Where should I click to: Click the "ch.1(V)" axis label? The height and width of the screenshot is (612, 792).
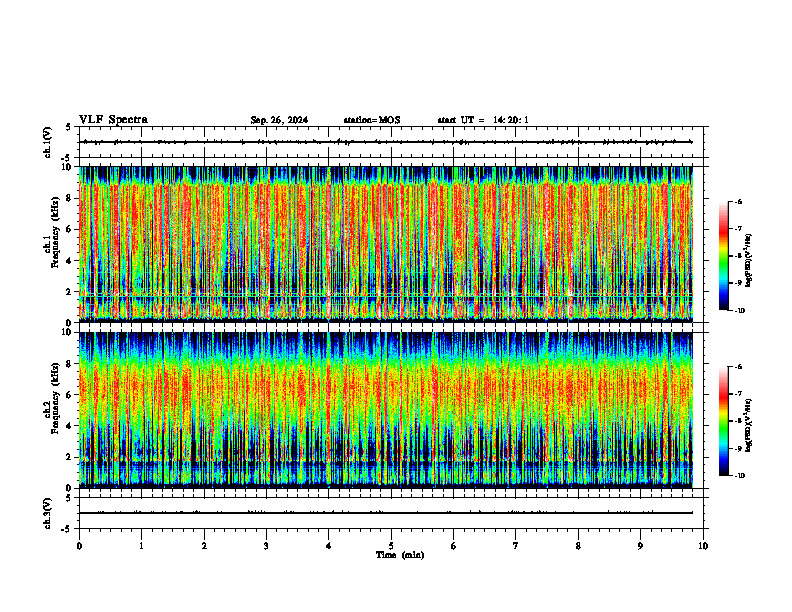(47, 142)
